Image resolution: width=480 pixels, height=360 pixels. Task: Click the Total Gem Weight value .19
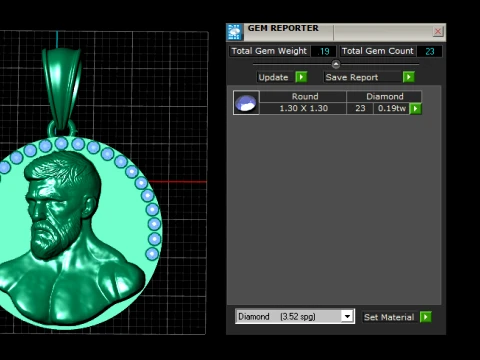(x=323, y=51)
